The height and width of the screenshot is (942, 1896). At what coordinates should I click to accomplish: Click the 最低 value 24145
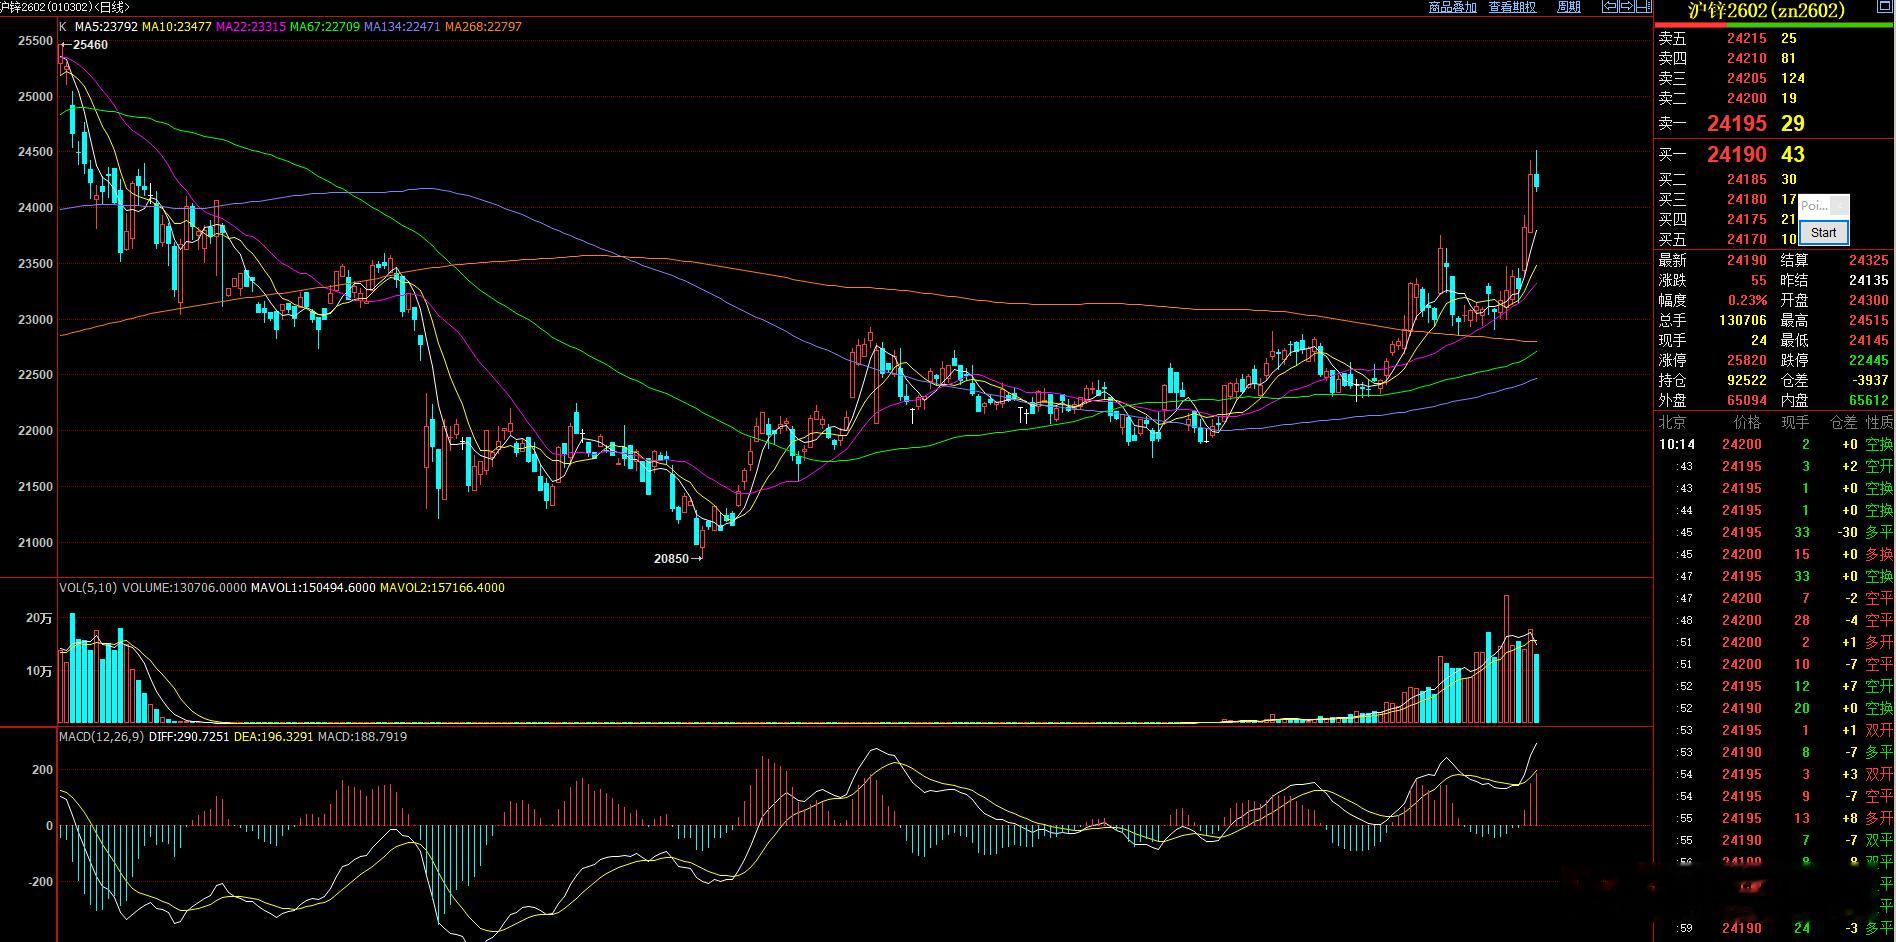tap(1869, 341)
